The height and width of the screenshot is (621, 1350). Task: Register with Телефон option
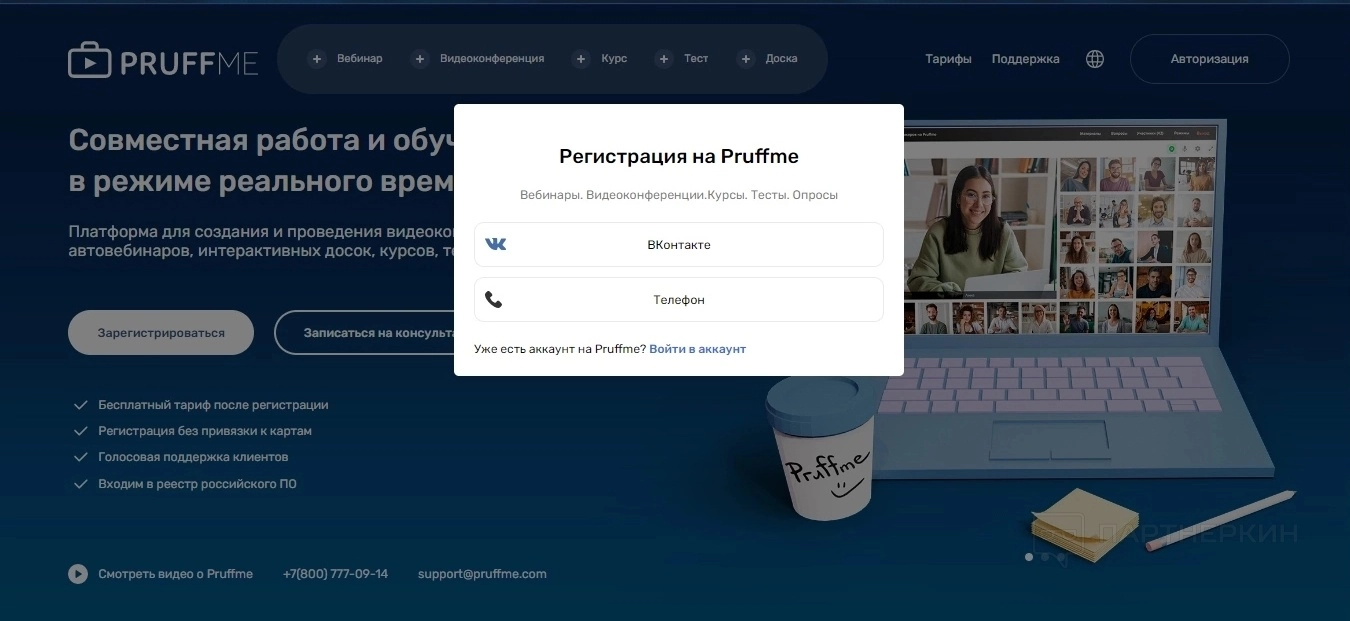point(679,299)
